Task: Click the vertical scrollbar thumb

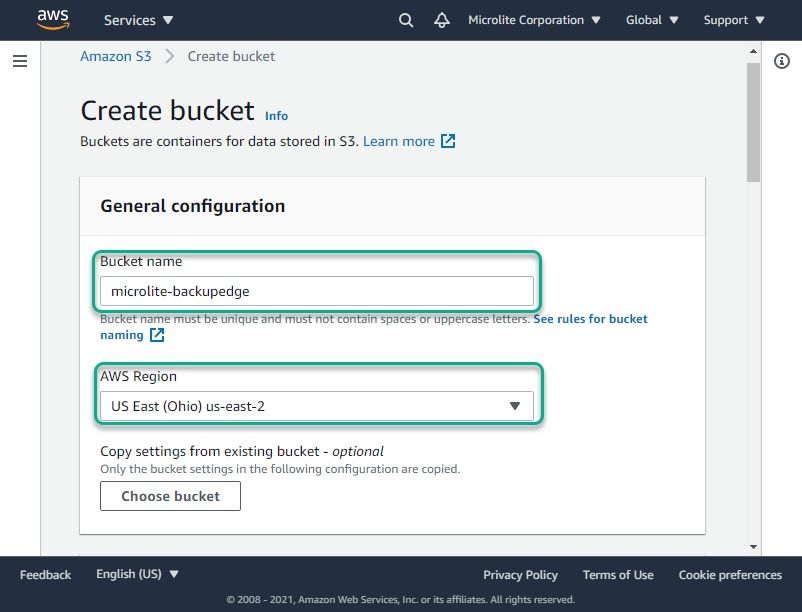Action: click(753, 123)
